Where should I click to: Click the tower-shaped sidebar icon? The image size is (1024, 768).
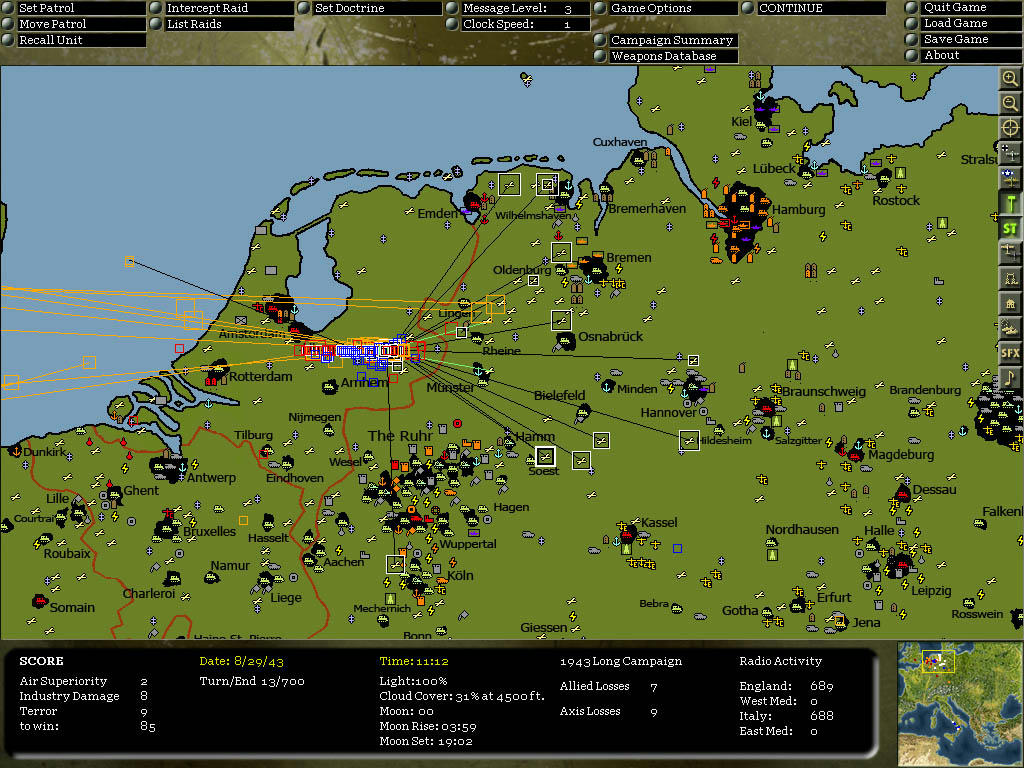click(x=1010, y=278)
